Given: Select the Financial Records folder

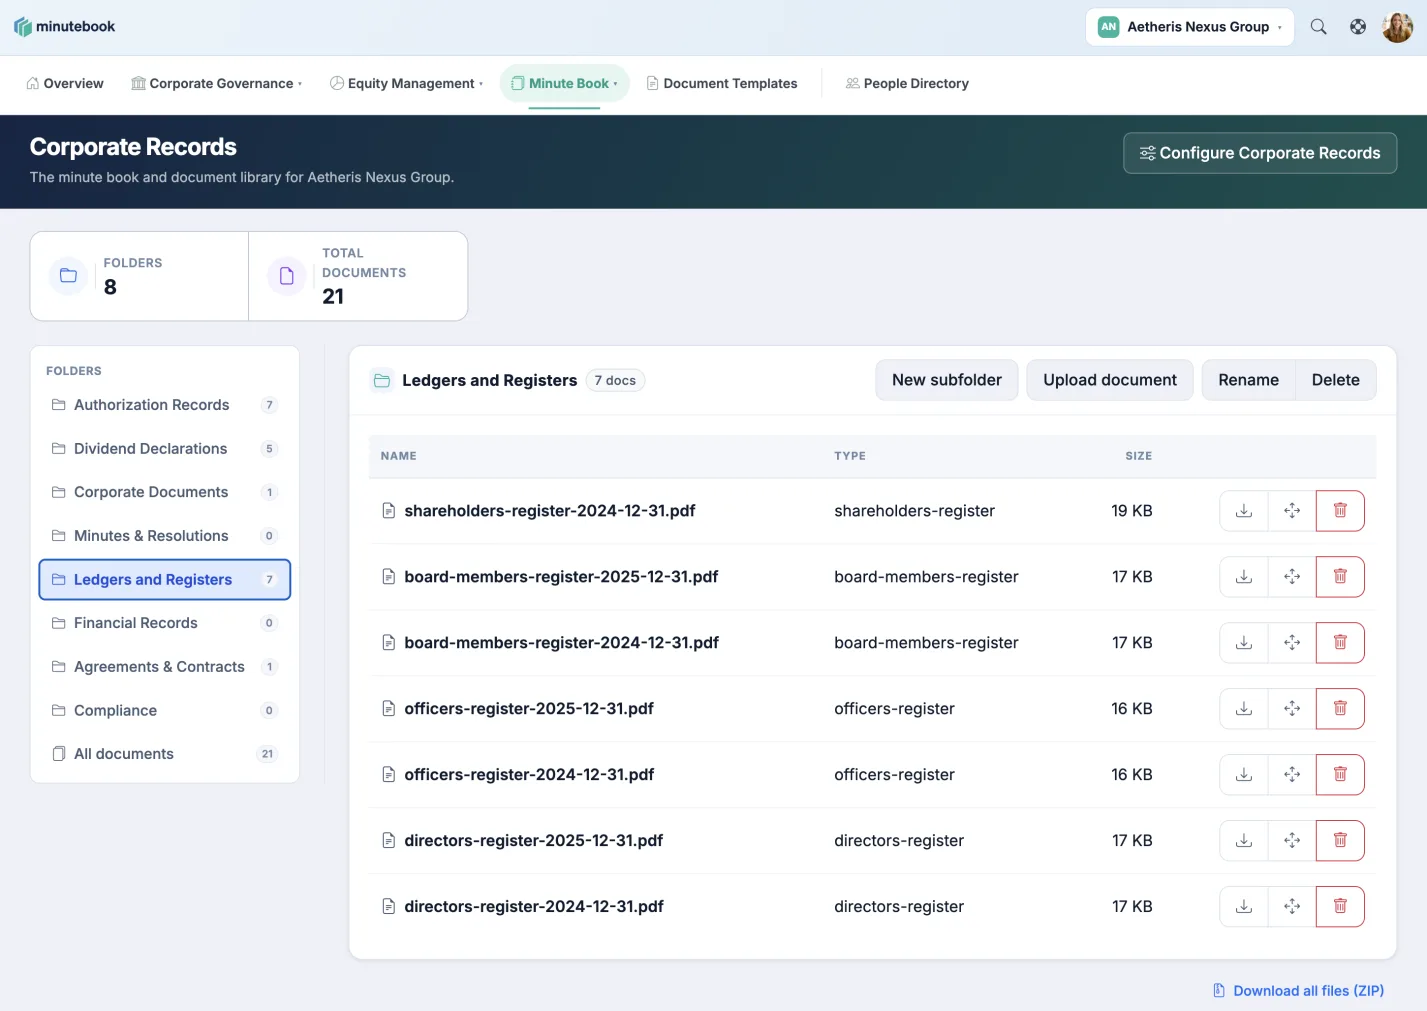Looking at the screenshot, I should [x=165, y=623].
